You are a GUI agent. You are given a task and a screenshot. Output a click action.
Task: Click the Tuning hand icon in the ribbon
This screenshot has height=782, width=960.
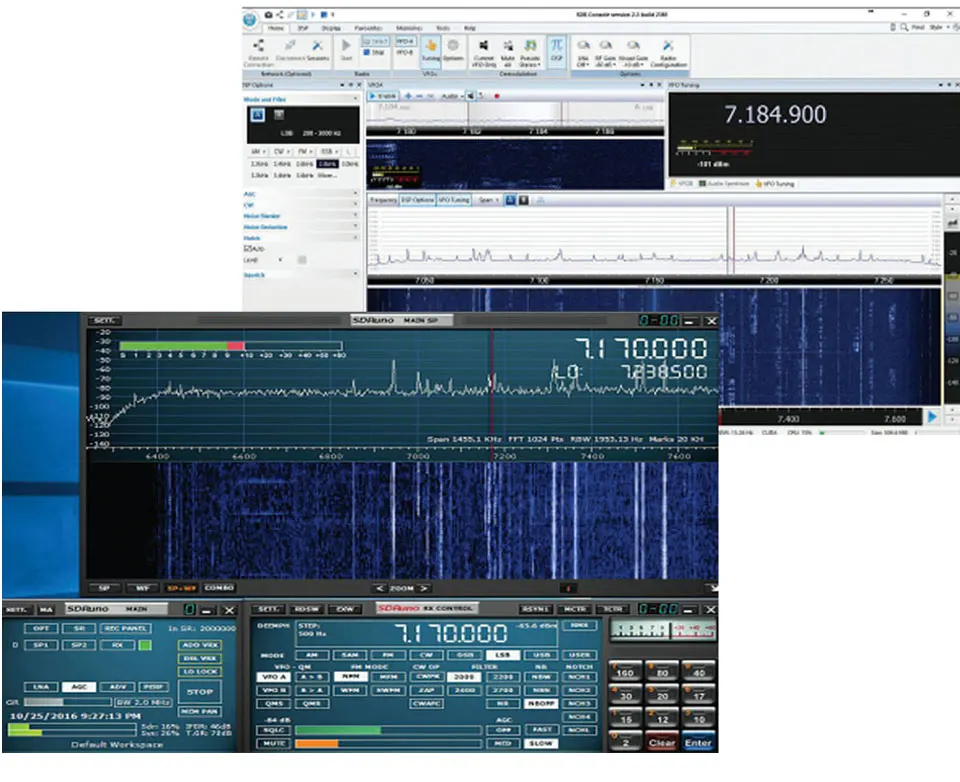click(430, 46)
